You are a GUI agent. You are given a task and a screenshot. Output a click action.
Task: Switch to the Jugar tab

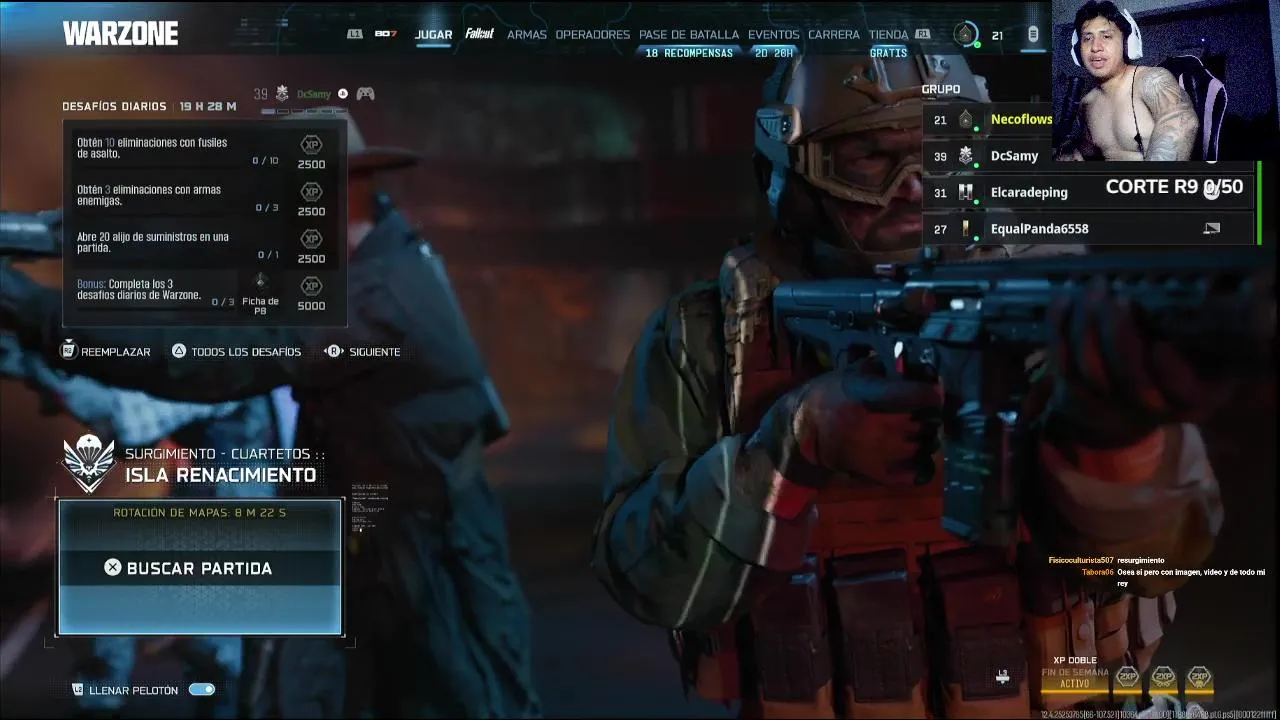(x=434, y=34)
